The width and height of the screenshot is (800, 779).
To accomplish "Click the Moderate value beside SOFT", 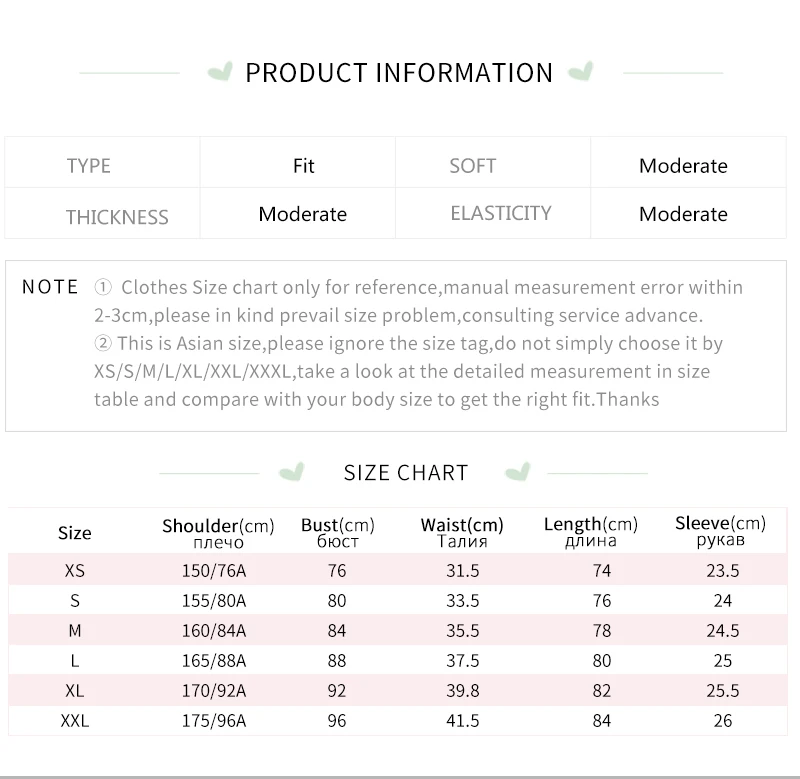I will click(683, 166).
